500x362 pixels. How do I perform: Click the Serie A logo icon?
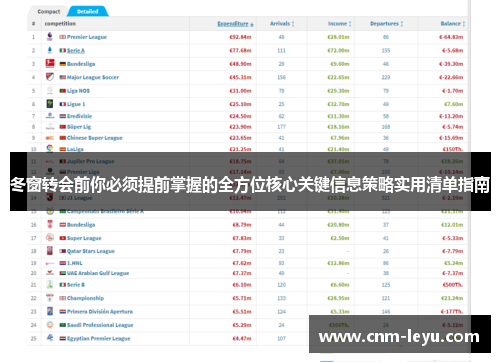(x=50, y=50)
